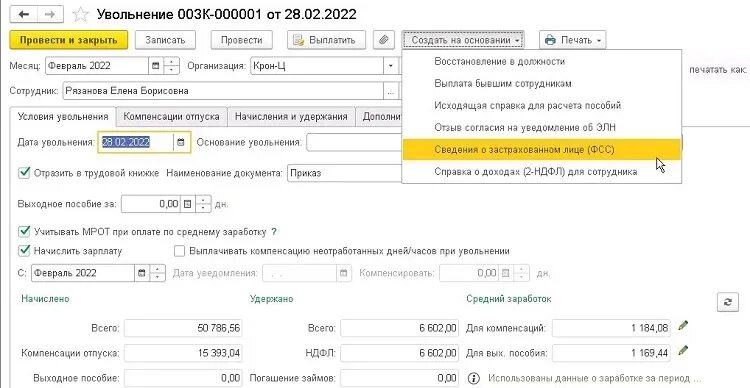
Task: Open help question mark near МРОТ
Action: (x=274, y=232)
